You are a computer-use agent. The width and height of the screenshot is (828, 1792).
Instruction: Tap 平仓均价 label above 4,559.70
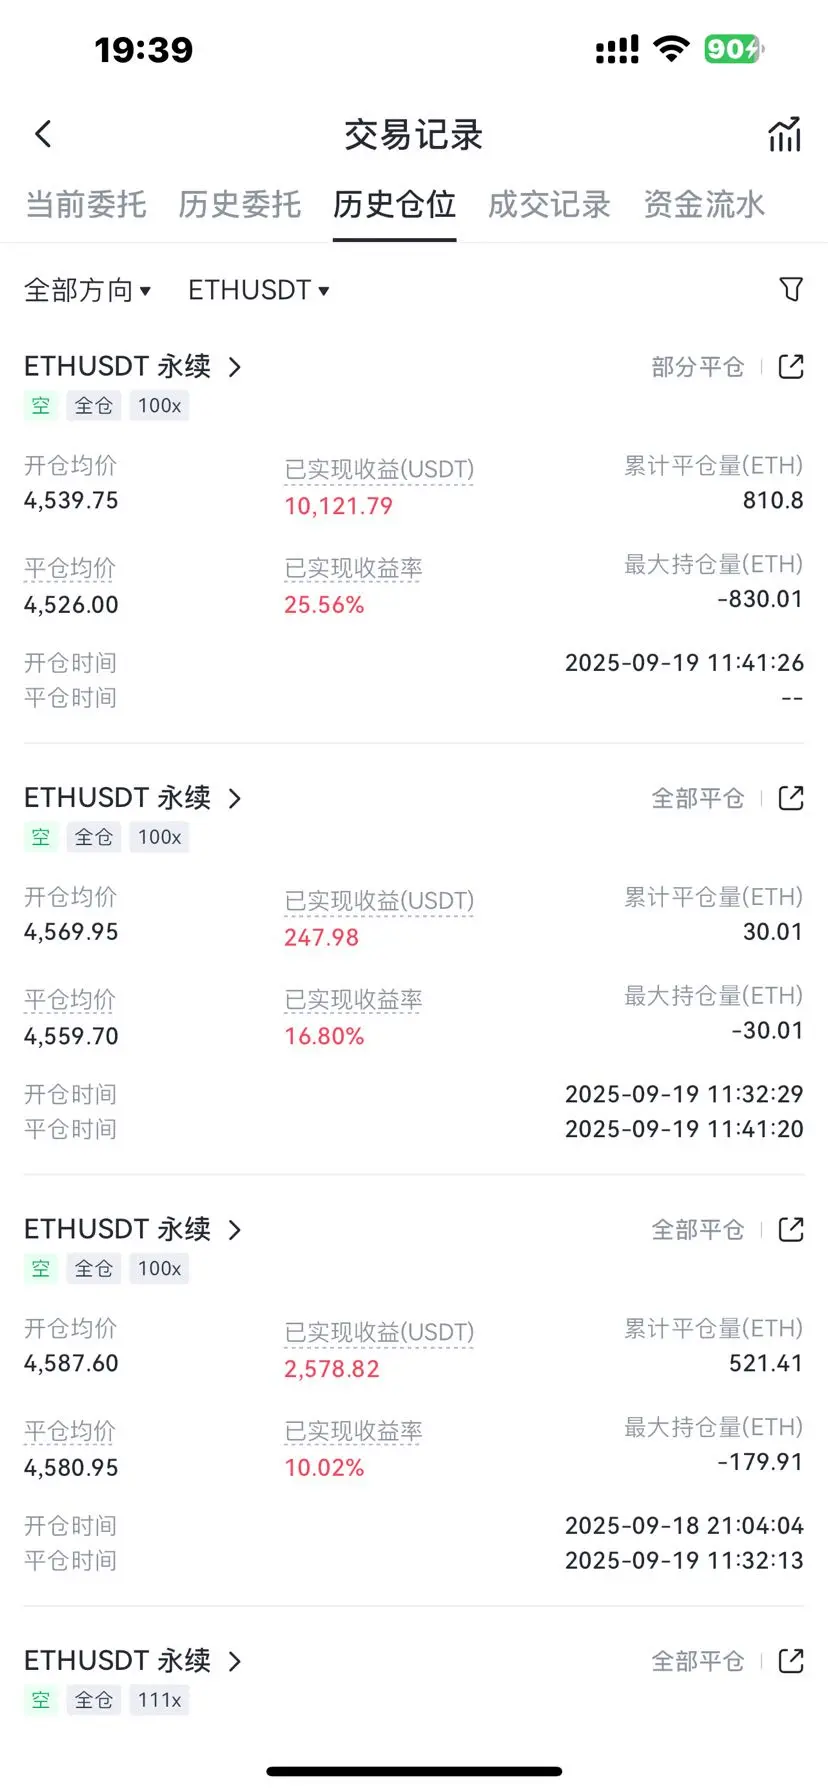pos(70,999)
